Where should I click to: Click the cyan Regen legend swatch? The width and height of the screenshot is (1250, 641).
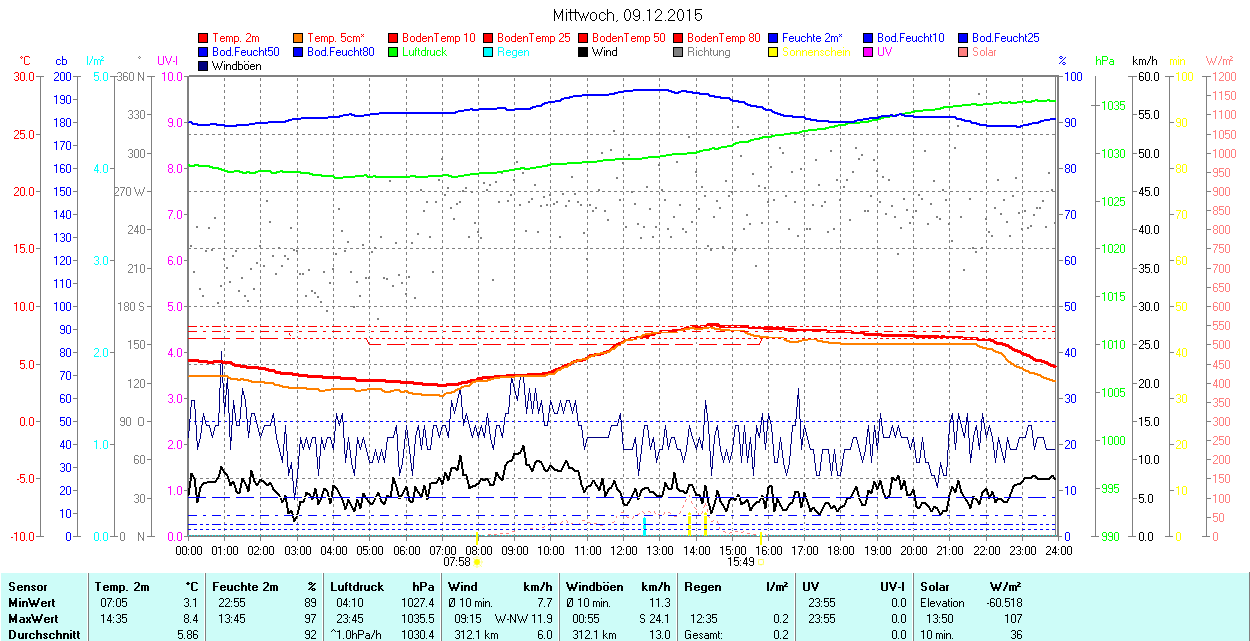coord(489,52)
